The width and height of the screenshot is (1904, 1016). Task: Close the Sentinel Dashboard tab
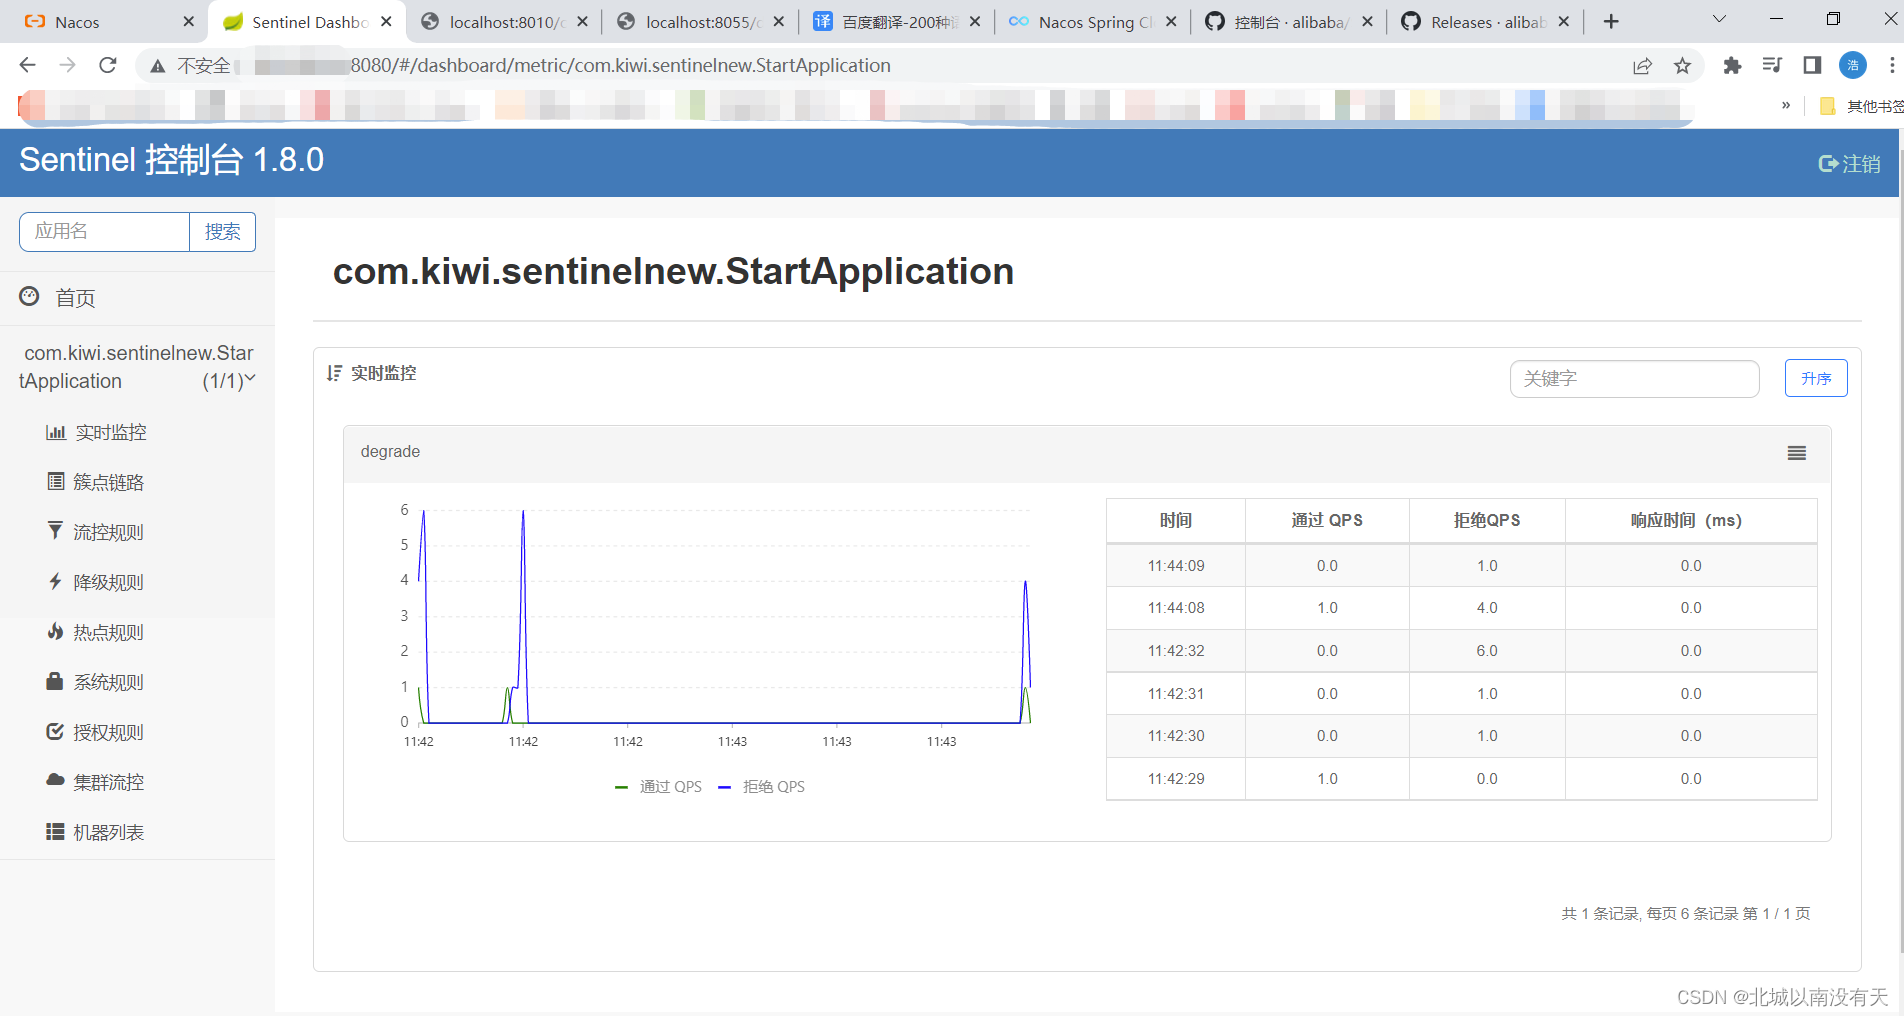[x=386, y=21]
